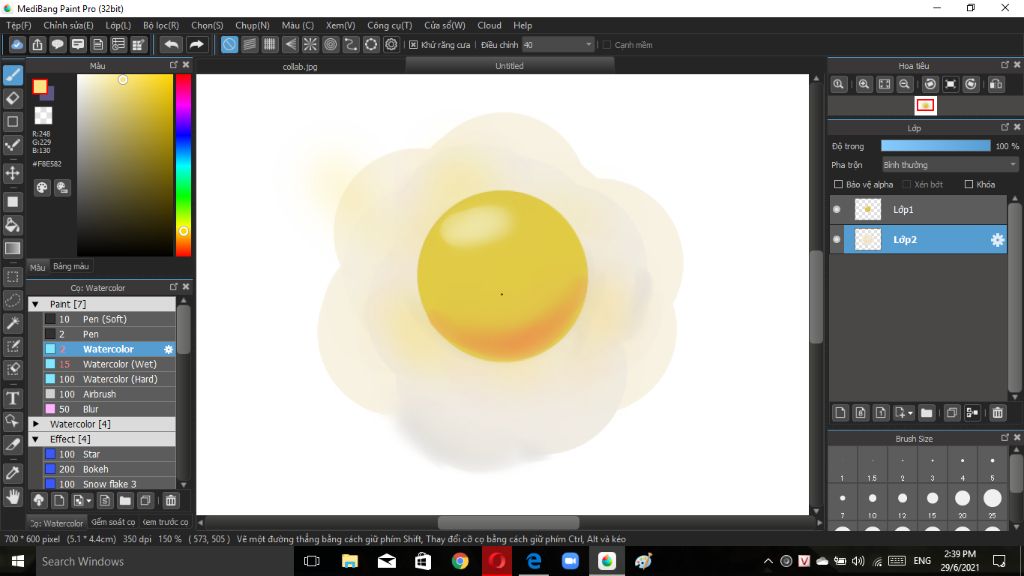Enable circle snap guide
The height and width of the screenshot is (576, 1024).
(330, 44)
